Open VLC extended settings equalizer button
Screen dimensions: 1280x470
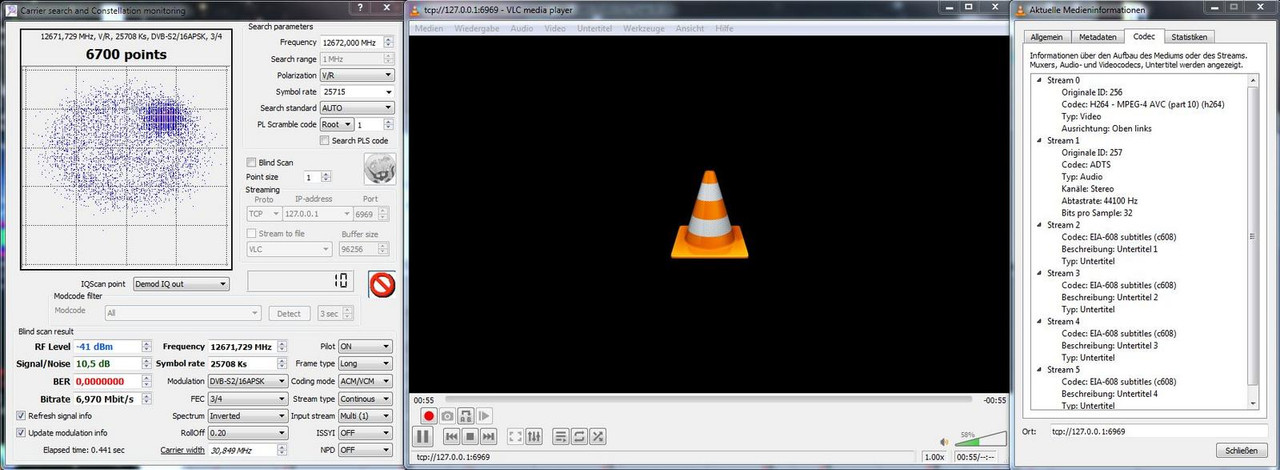point(534,436)
